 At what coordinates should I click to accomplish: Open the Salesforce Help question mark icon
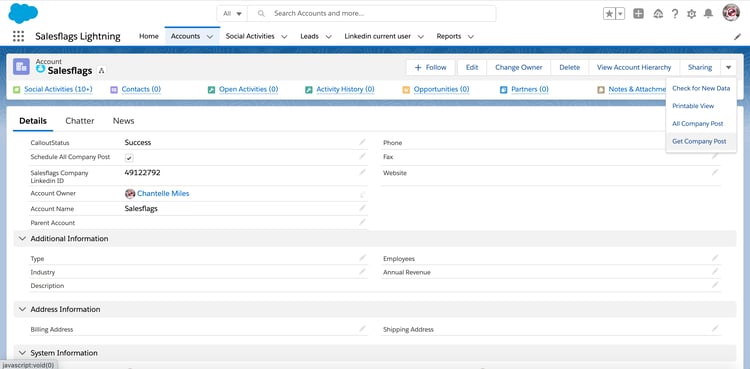click(x=674, y=13)
